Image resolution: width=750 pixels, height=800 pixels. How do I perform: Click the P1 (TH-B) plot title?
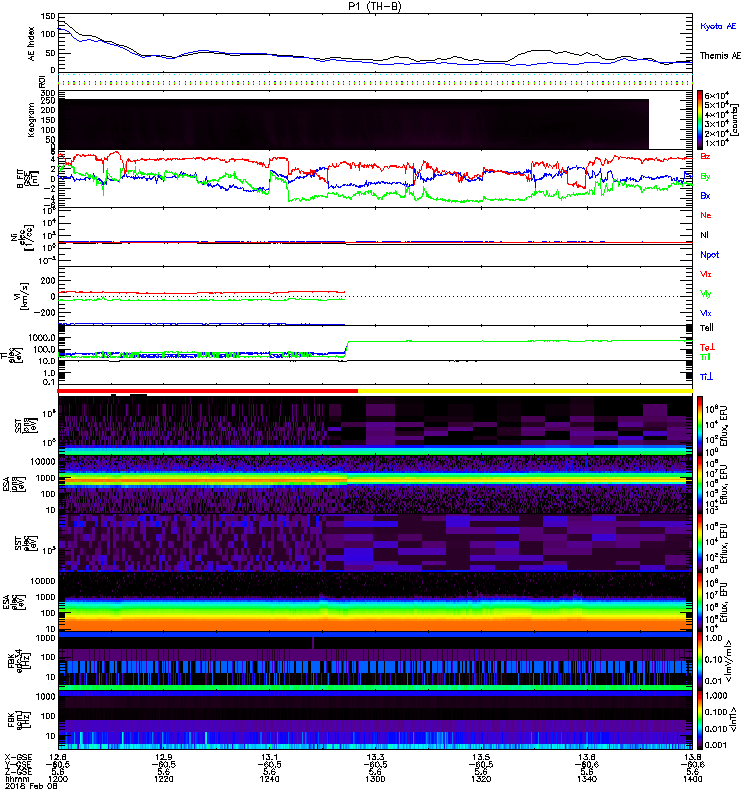pyautogui.click(x=375, y=6)
